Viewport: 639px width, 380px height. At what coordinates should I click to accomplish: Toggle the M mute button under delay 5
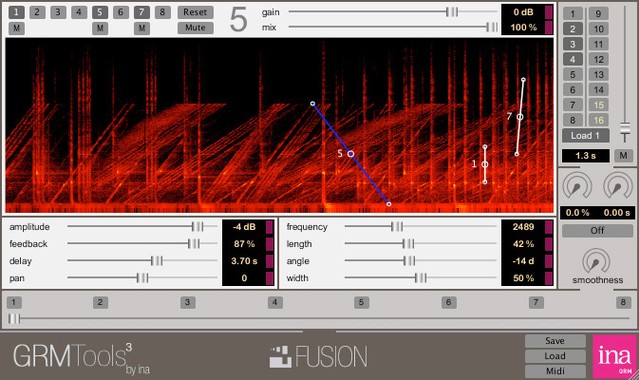click(x=100, y=28)
